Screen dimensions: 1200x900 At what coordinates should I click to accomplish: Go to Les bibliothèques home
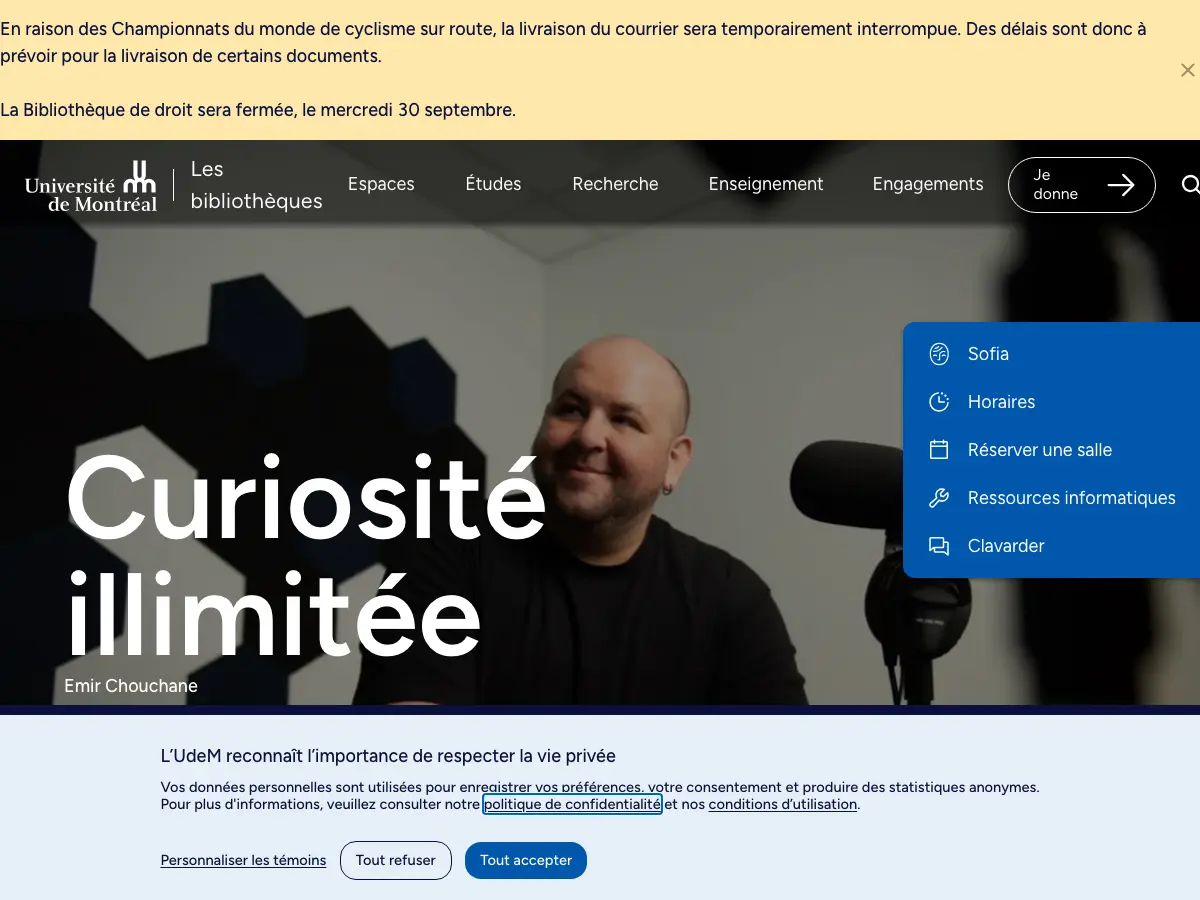pos(257,185)
